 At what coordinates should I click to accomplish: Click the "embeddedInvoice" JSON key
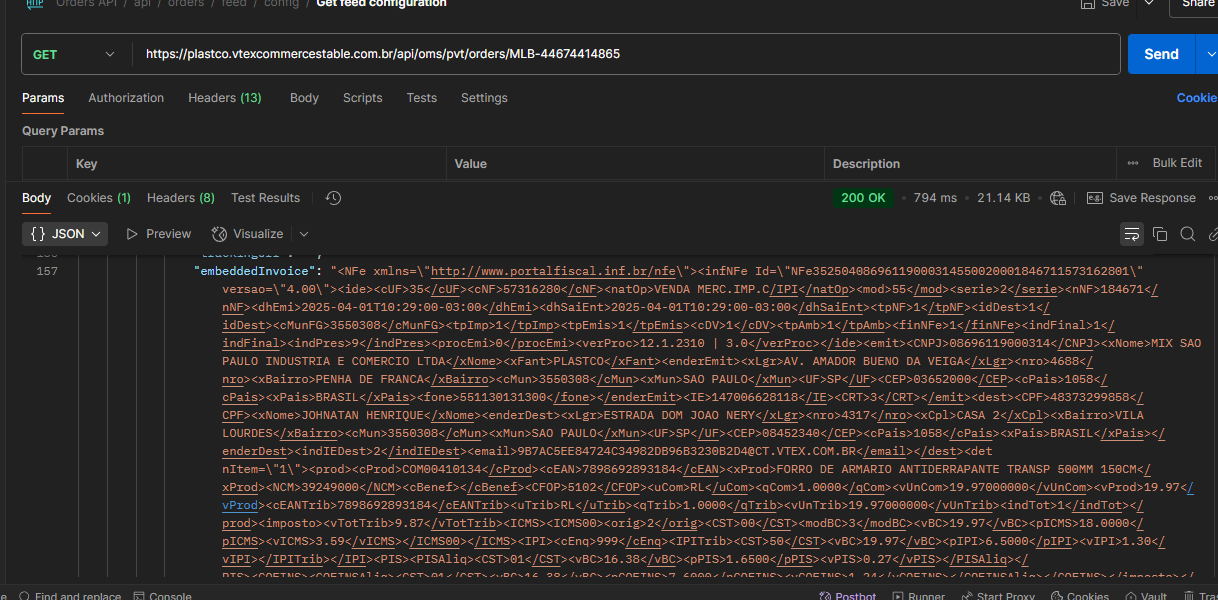pos(257,270)
